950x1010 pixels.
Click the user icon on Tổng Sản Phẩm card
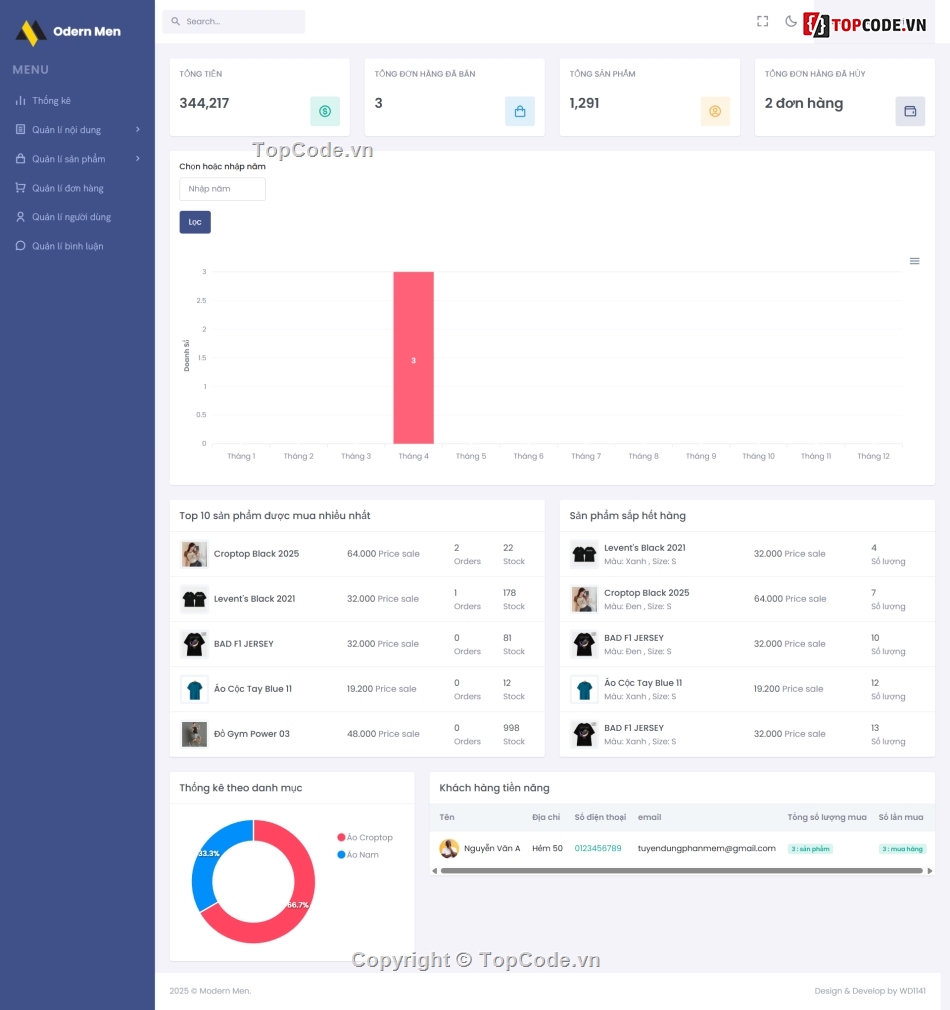(x=715, y=111)
